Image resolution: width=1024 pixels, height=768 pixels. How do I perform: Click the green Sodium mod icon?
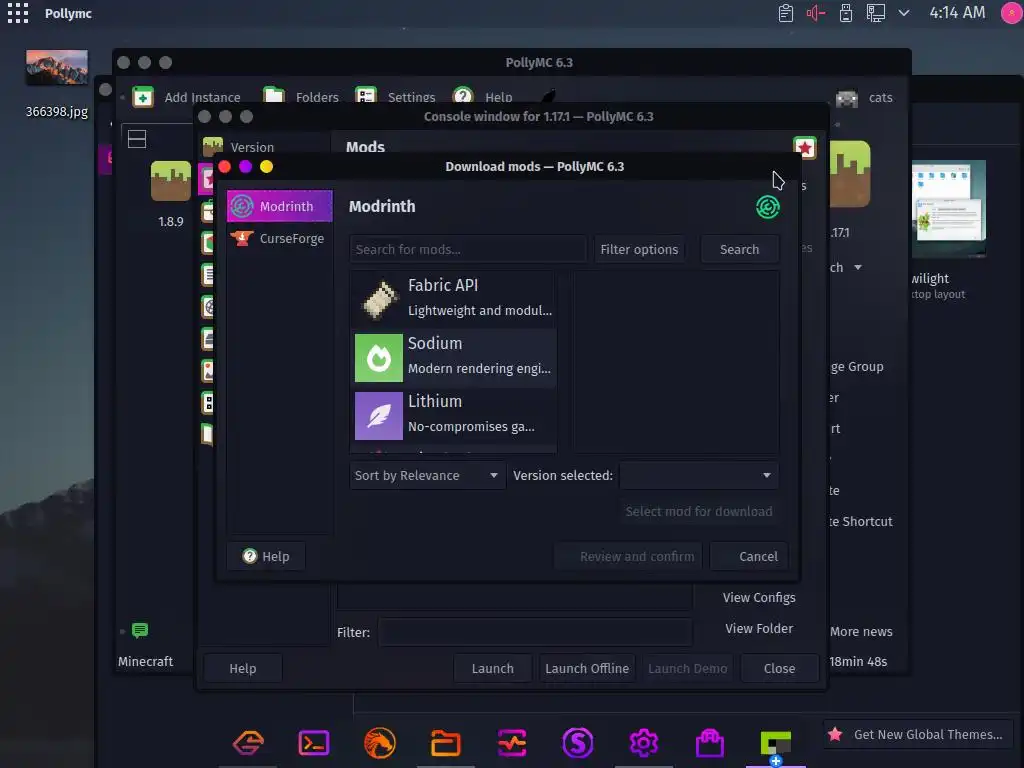pyautogui.click(x=379, y=358)
